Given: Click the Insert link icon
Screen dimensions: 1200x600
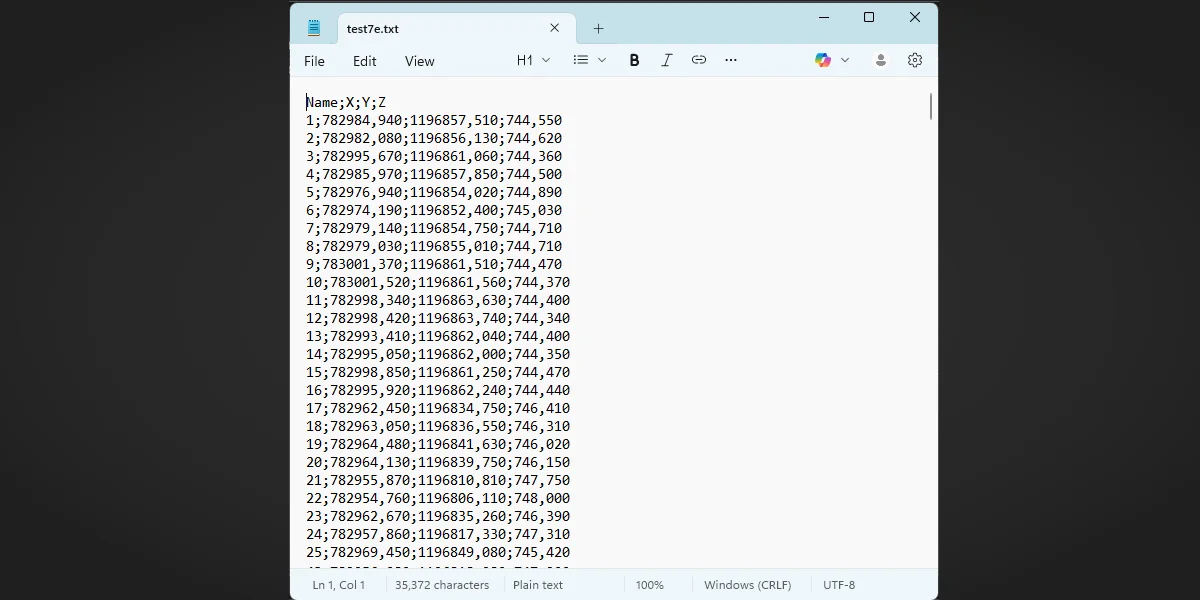Looking at the screenshot, I should 699,60.
